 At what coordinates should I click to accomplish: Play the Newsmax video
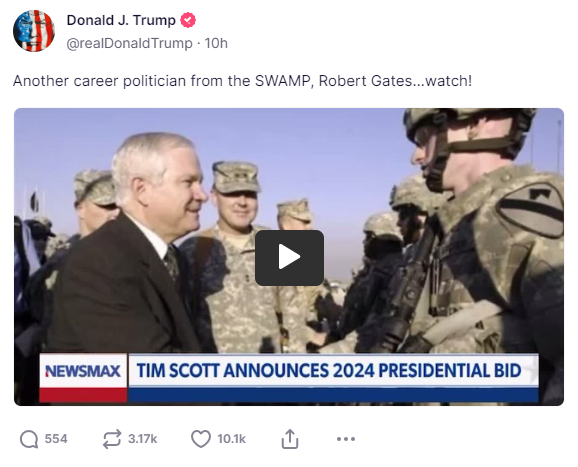click(289, 258)
